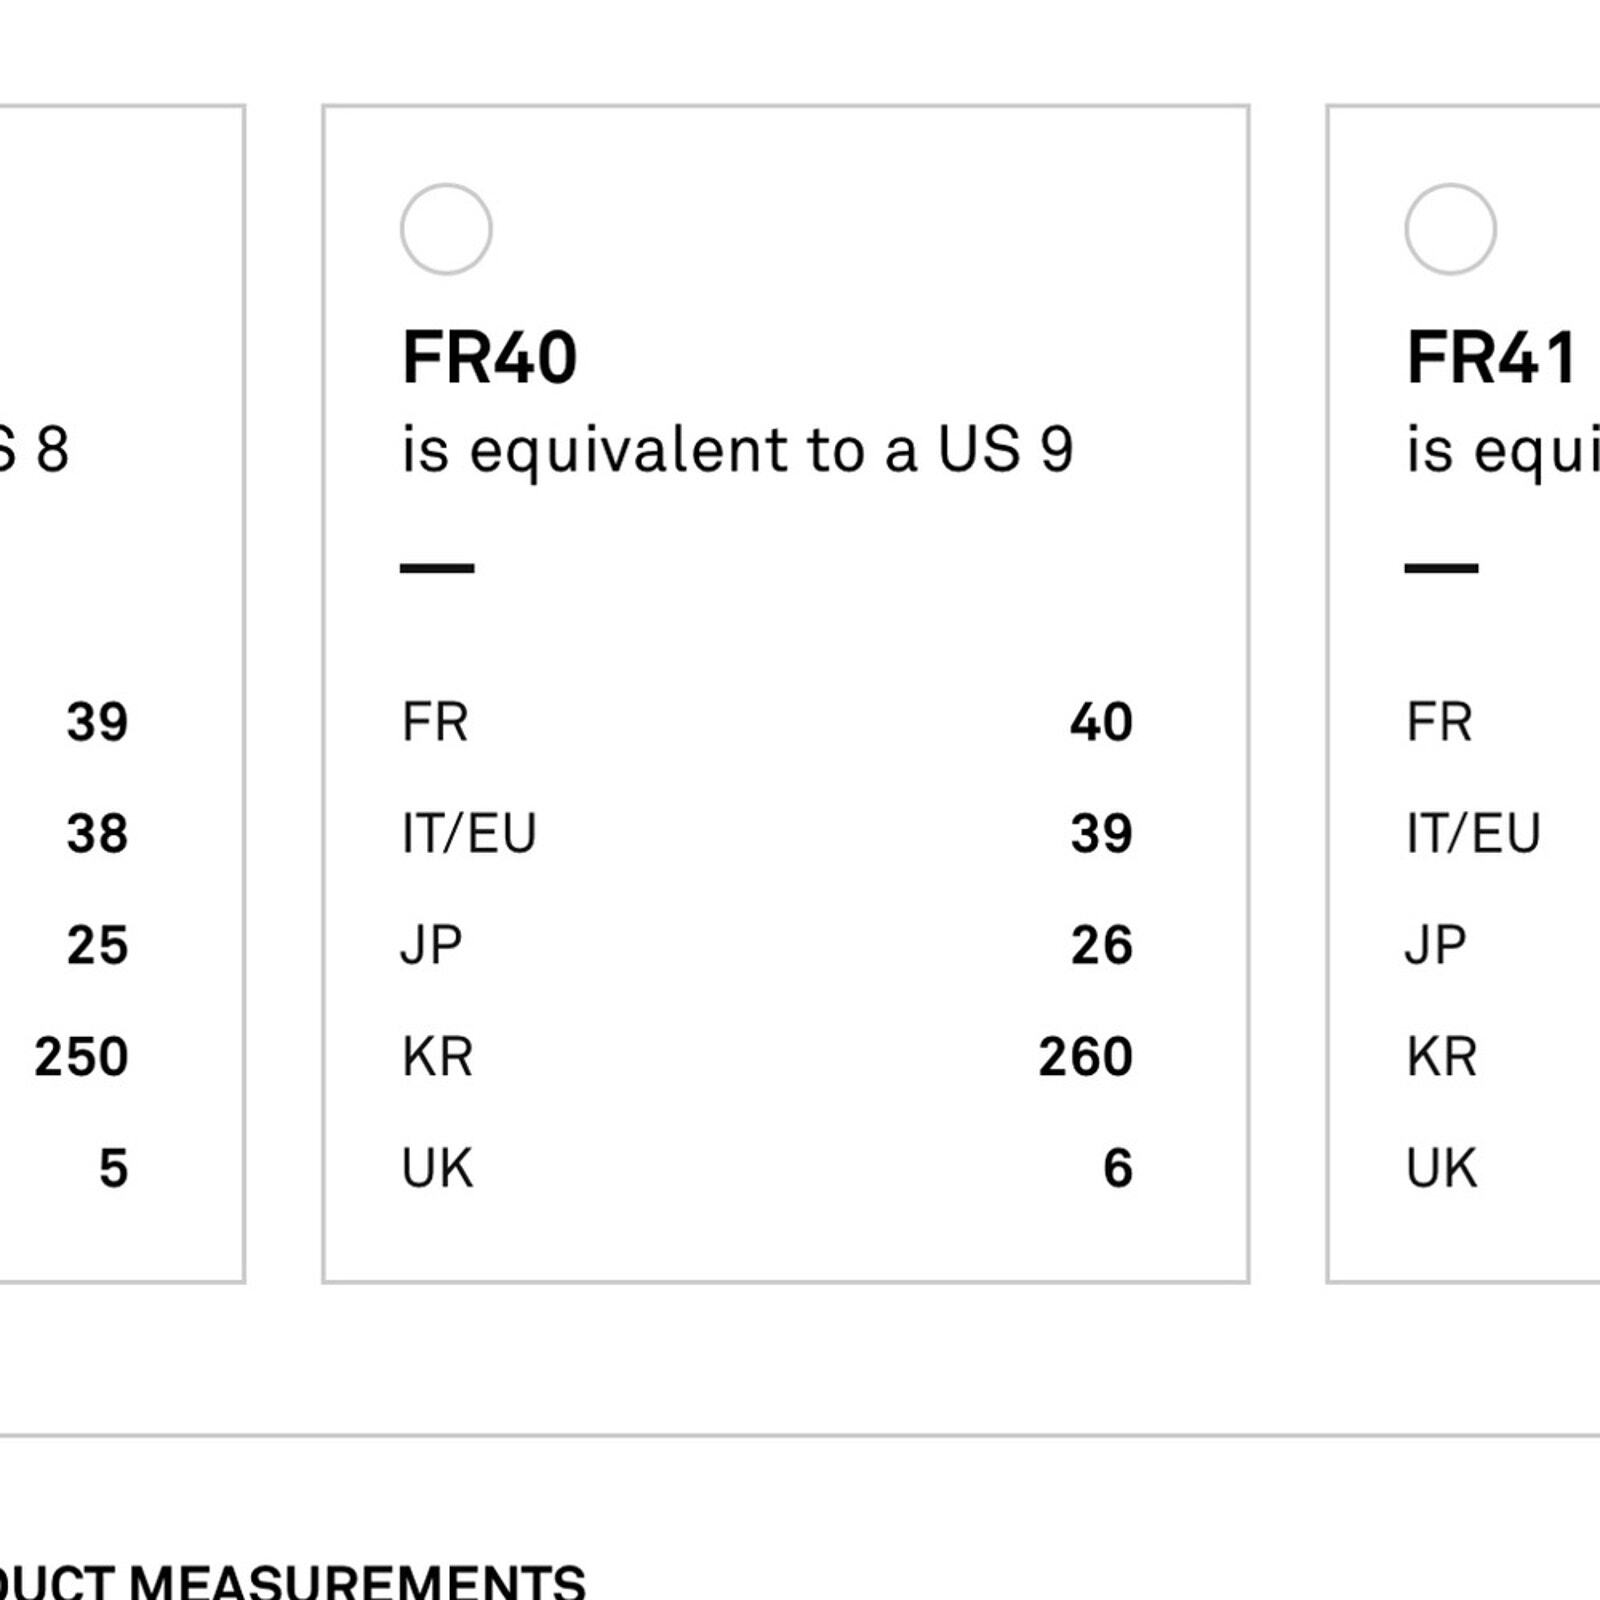Click the IT/EU label in FR41 card

1473,833
